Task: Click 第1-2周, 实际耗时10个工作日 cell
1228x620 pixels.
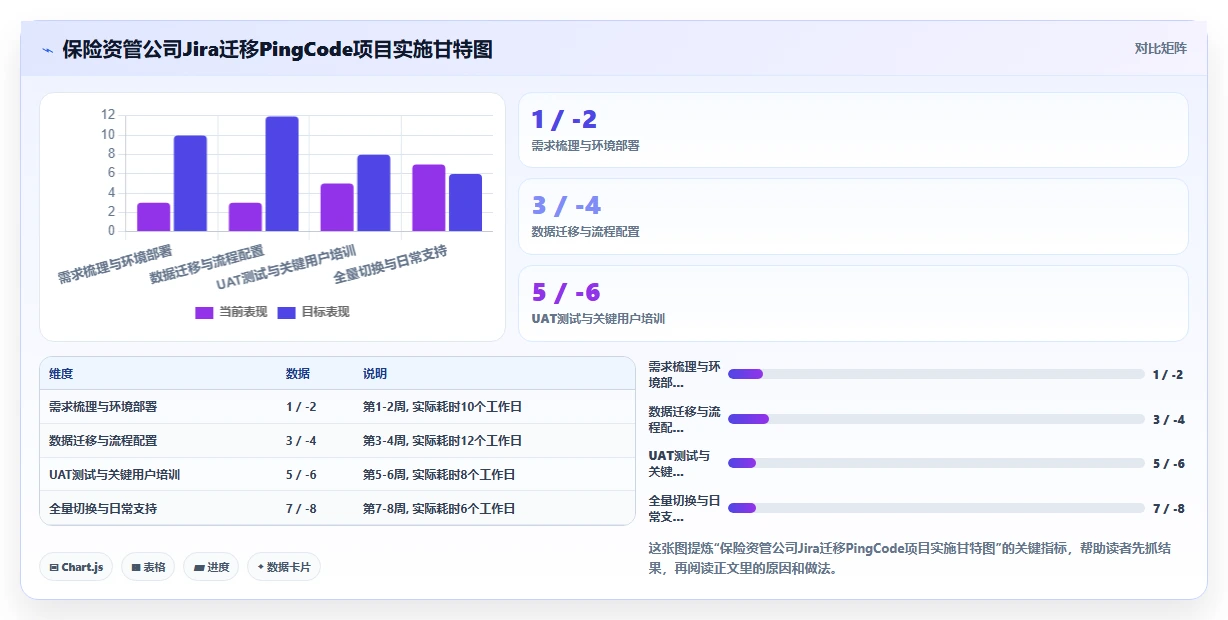Action: (494, 407)
